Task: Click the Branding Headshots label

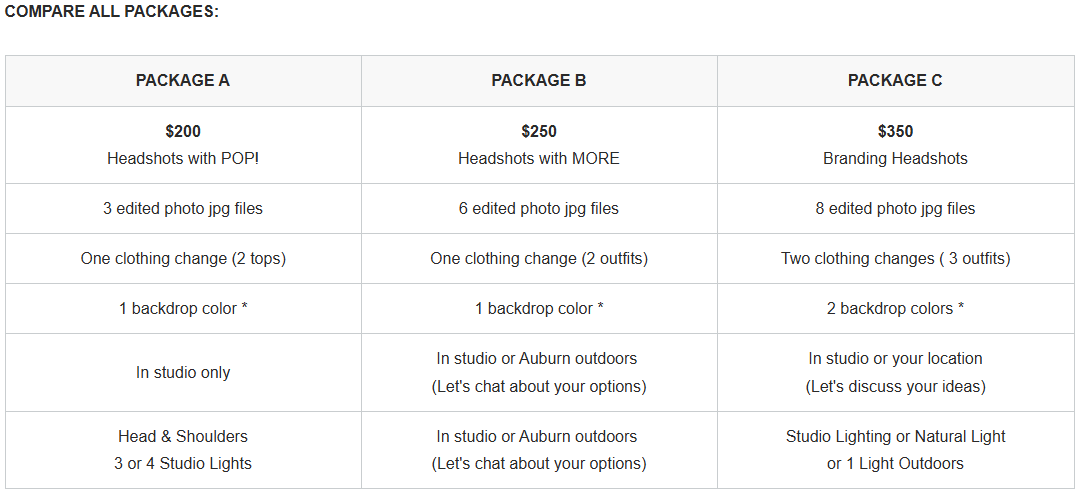Action: tap(895, 158)
